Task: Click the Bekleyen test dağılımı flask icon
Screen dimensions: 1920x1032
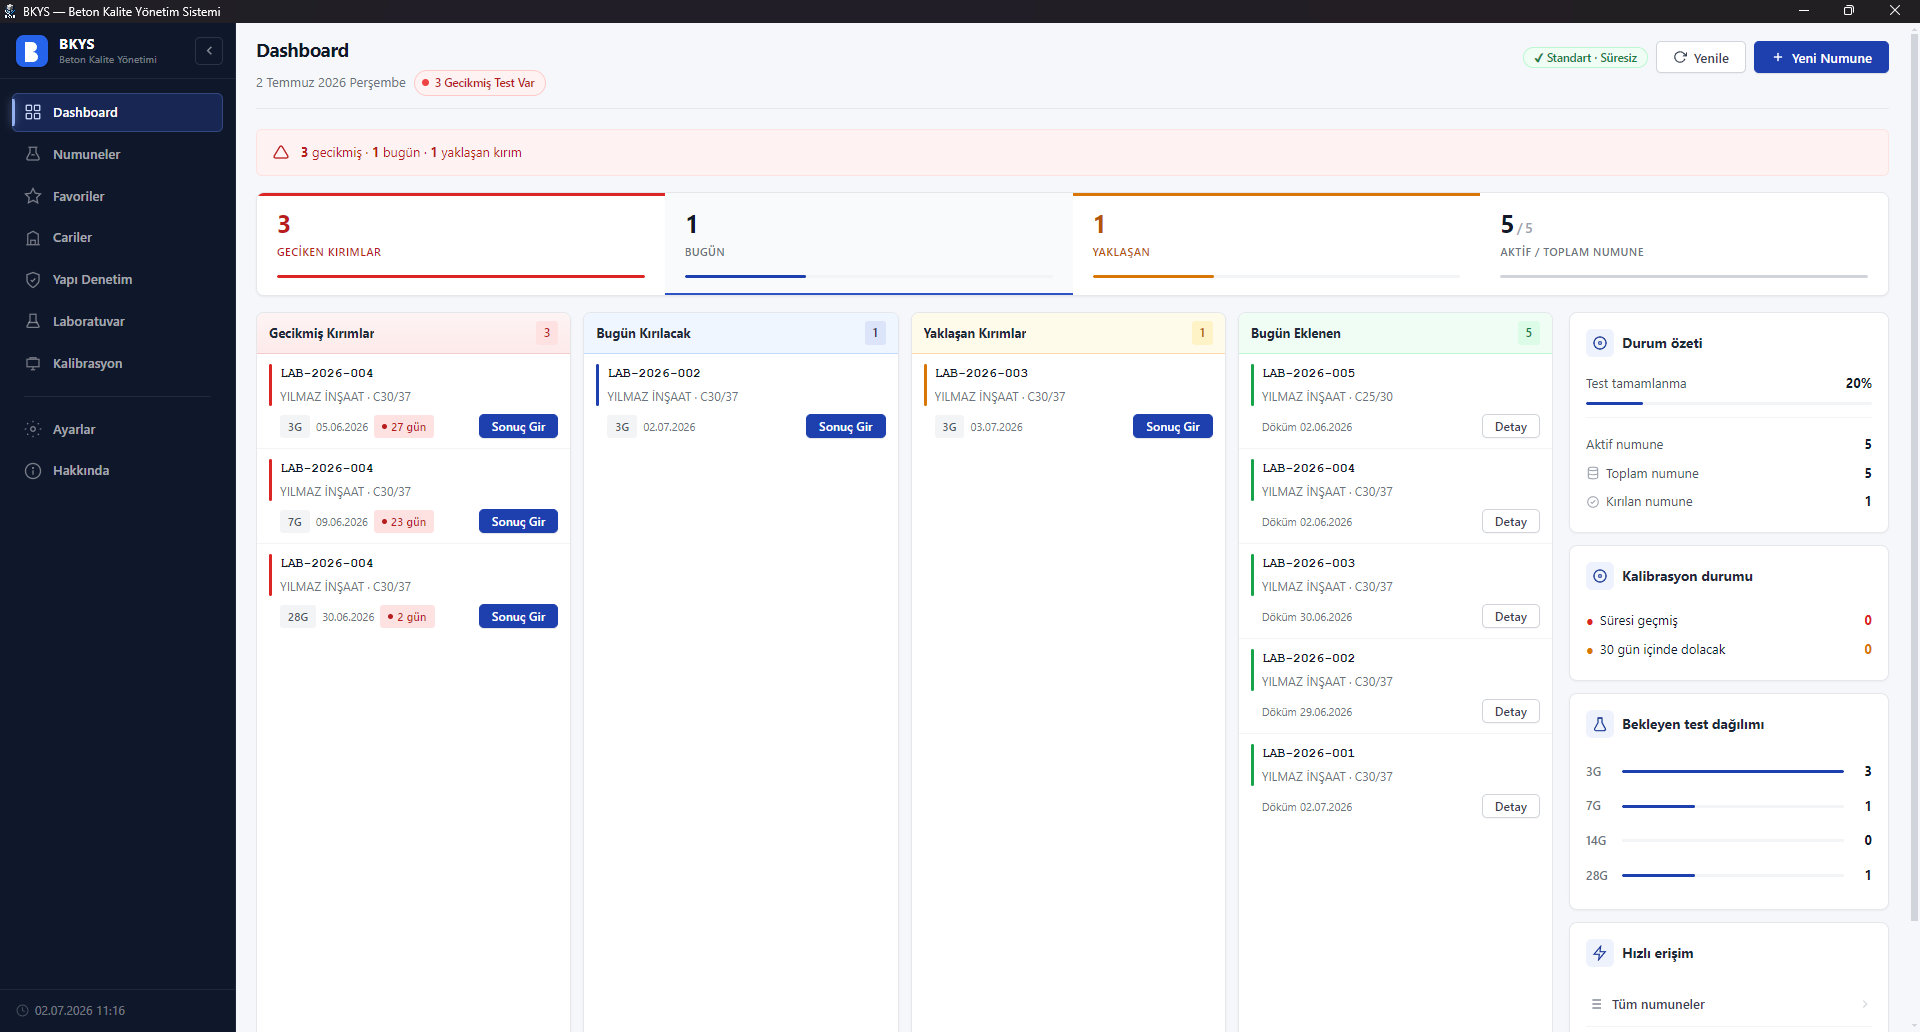Action: click(x=1600, y=724)
